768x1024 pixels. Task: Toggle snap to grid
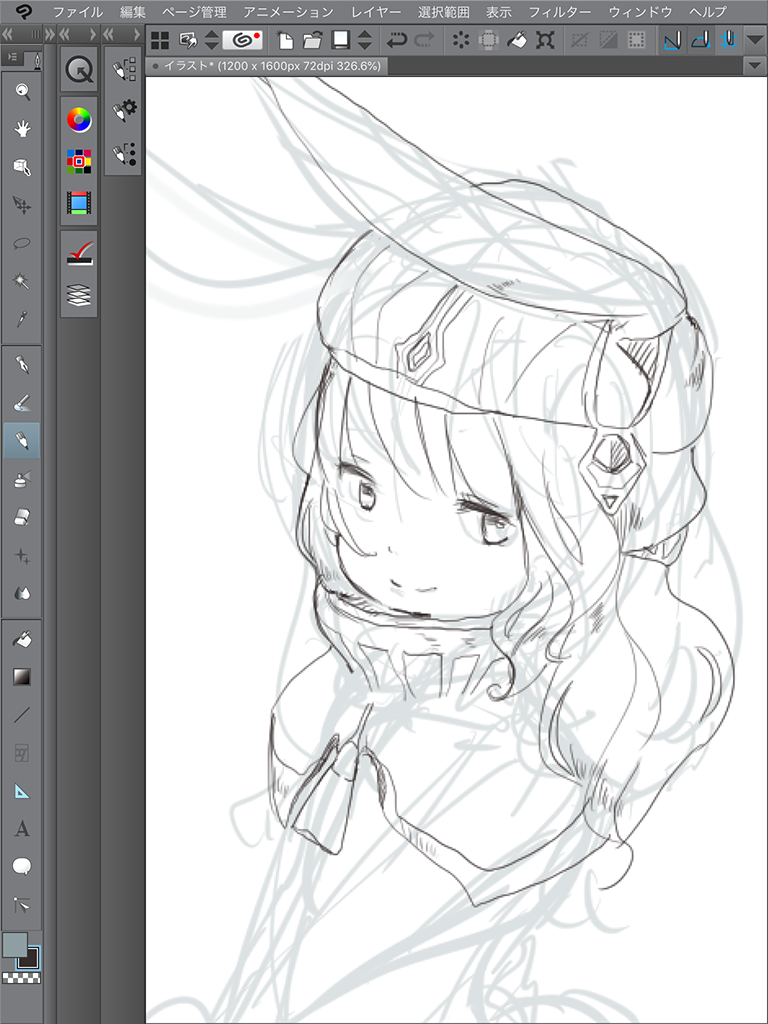[729, 40]
